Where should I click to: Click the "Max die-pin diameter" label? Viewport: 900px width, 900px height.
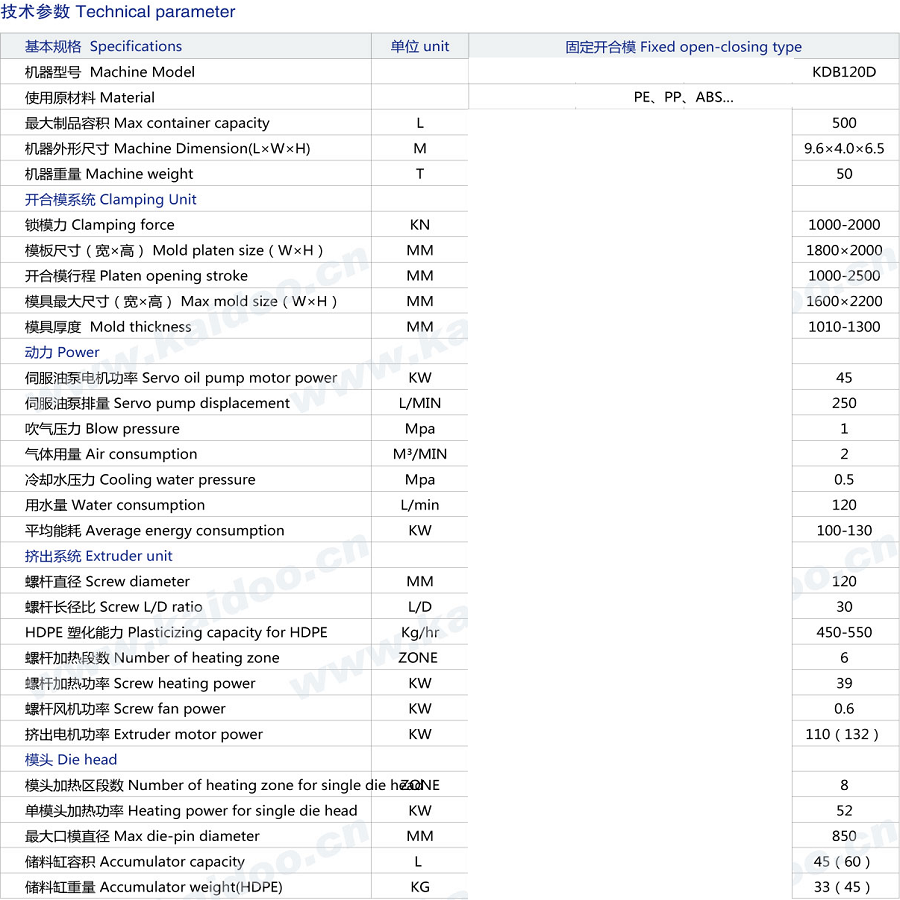click(187, 836)
